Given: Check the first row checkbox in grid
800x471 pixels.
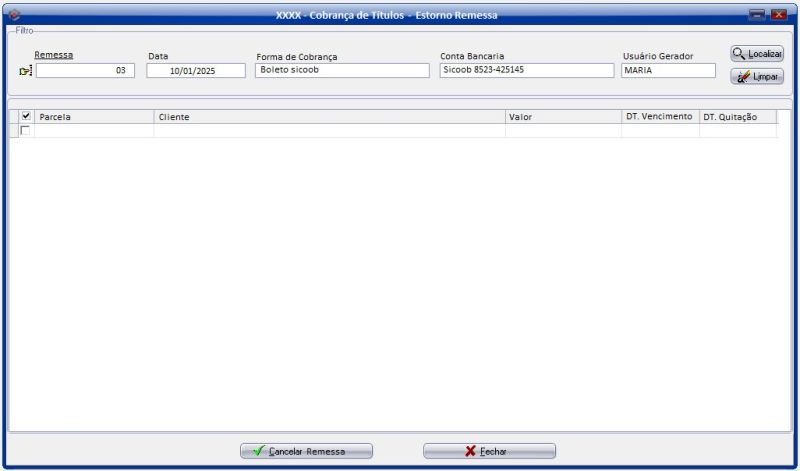Looking at the screenshot, I should [25, 131].
